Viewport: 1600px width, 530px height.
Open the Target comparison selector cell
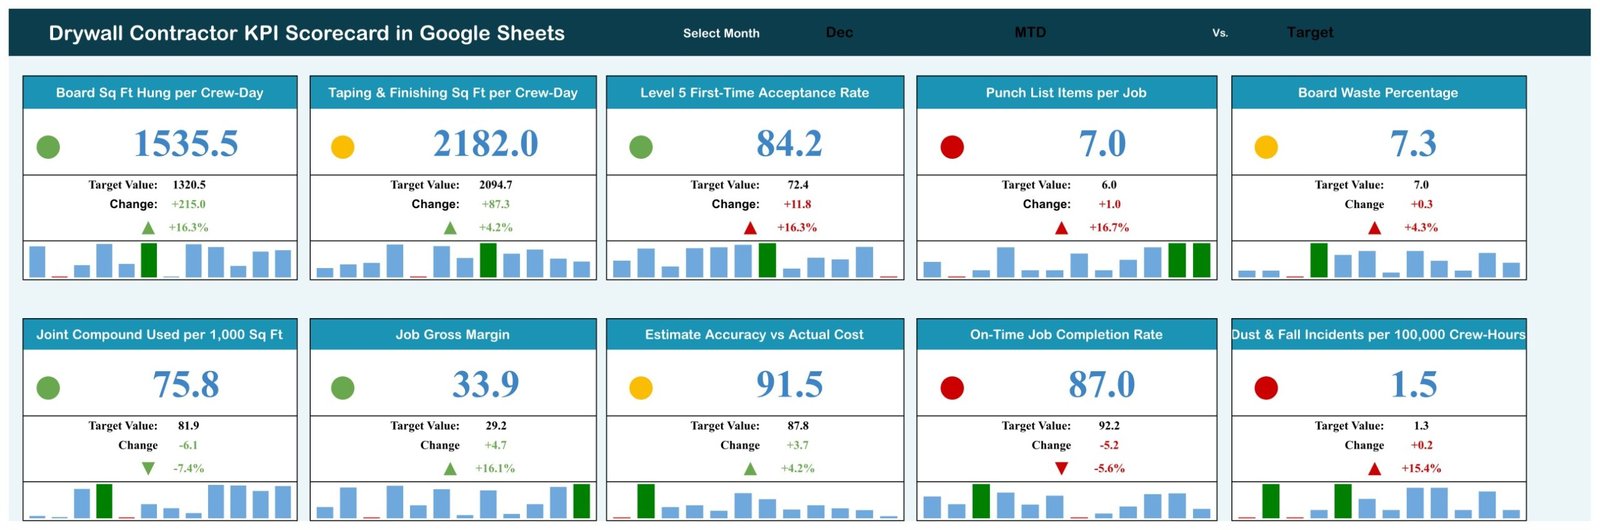[1310, 33]
